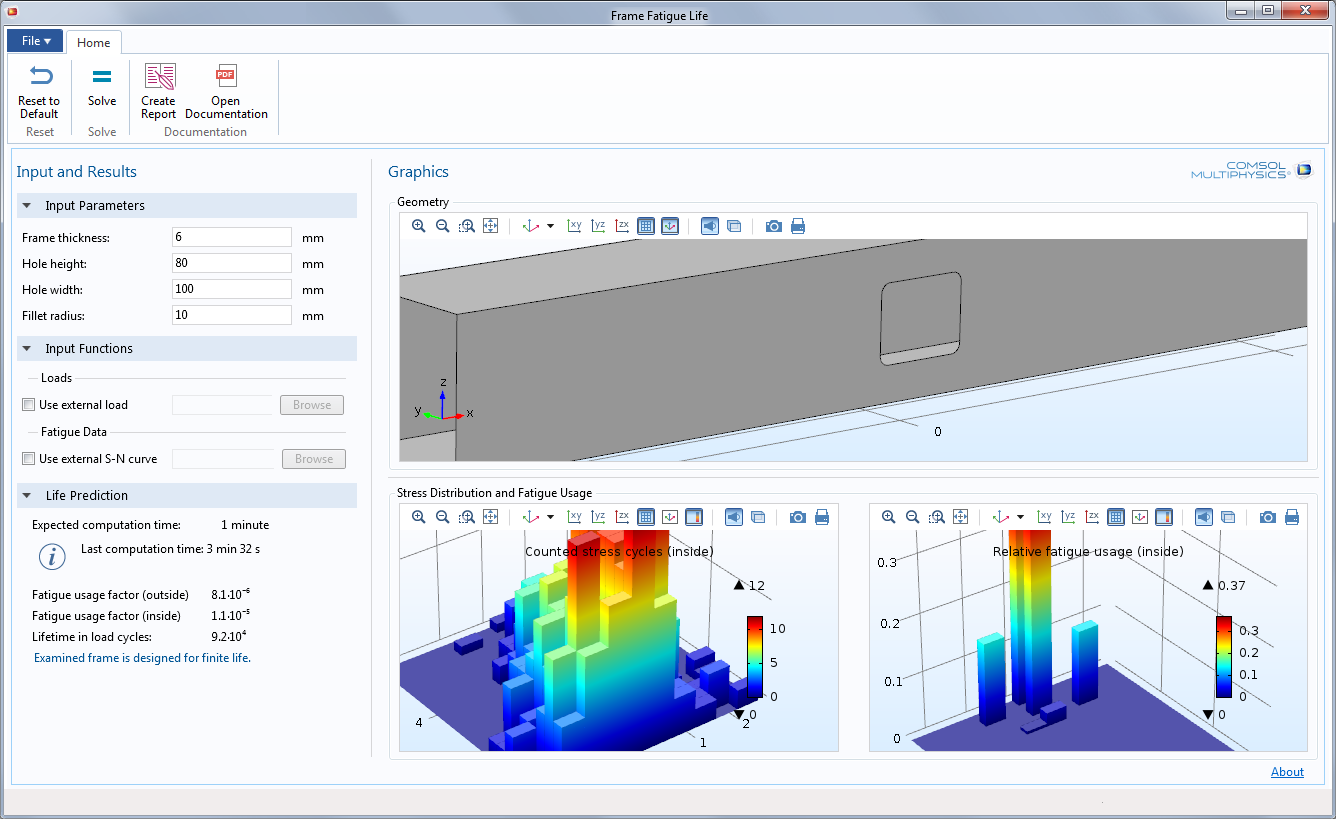The image size is (1336, 819).
Task: Zoom in on Relative fatigue usage plot
Action: tap(889, 517)
